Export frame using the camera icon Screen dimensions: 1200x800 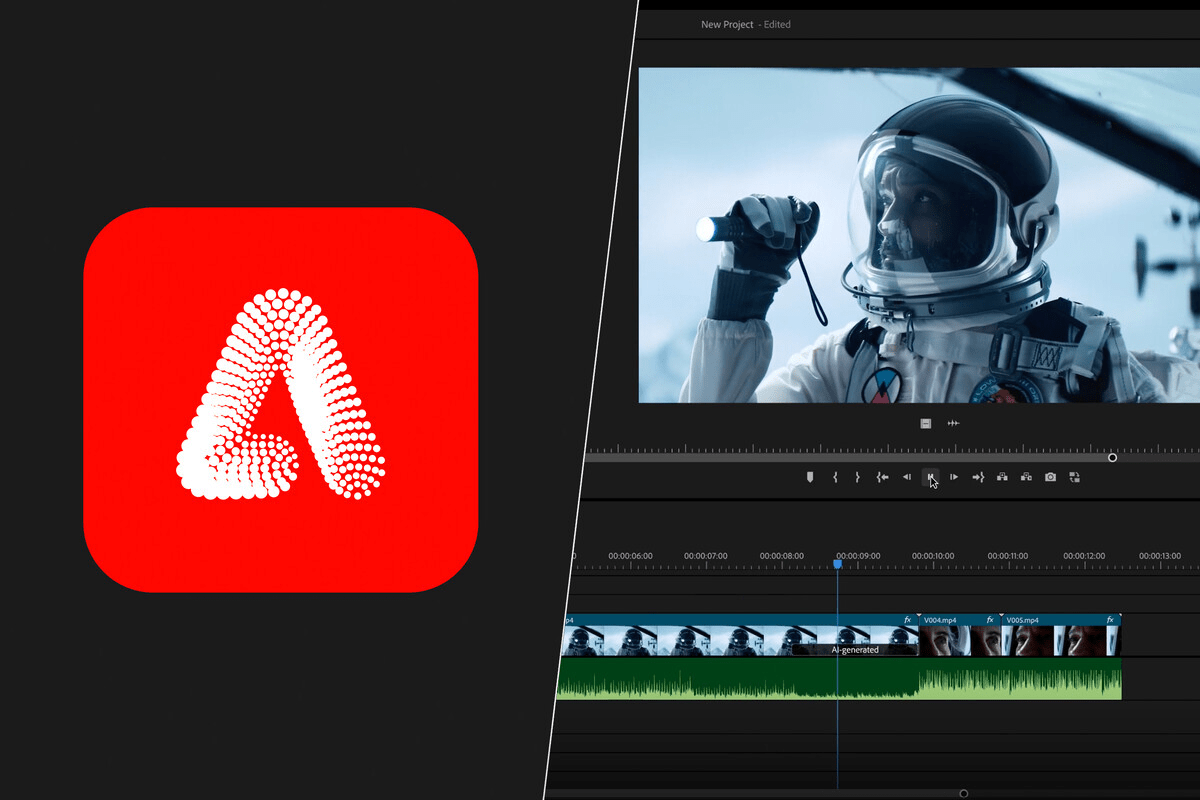point(1050,478)
